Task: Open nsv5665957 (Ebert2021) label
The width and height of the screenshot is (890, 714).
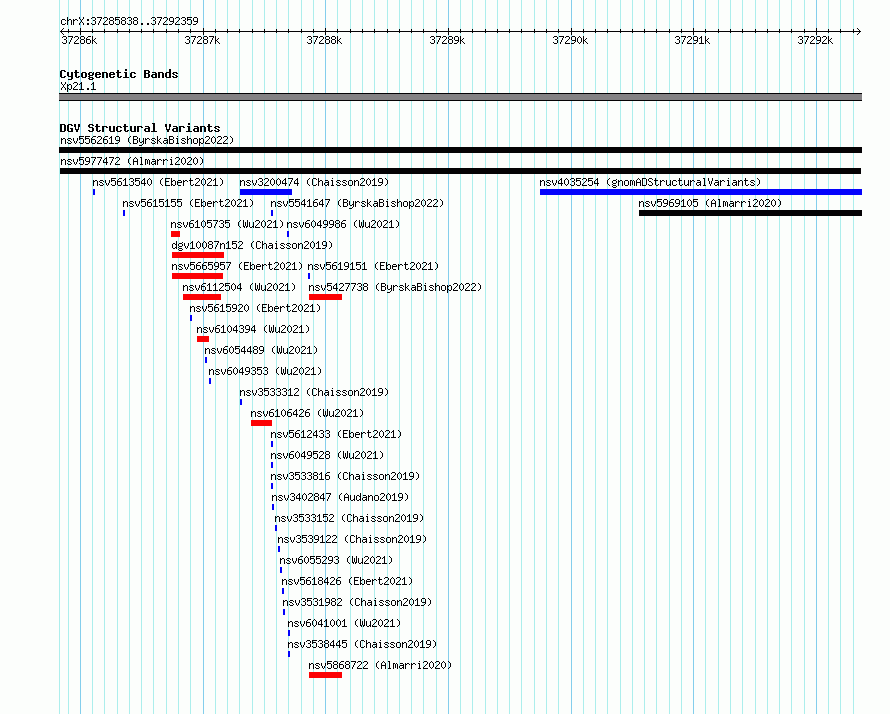Action: (x=237, y=266)
